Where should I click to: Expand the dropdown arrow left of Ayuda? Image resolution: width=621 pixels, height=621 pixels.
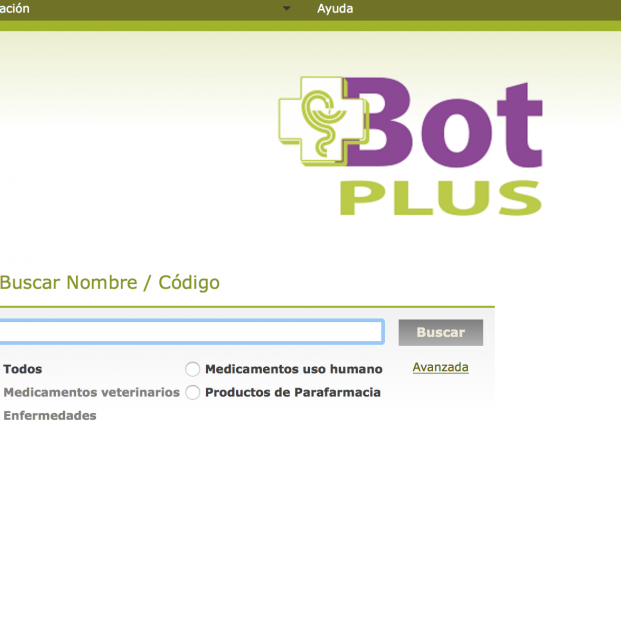tap(287, 9)
